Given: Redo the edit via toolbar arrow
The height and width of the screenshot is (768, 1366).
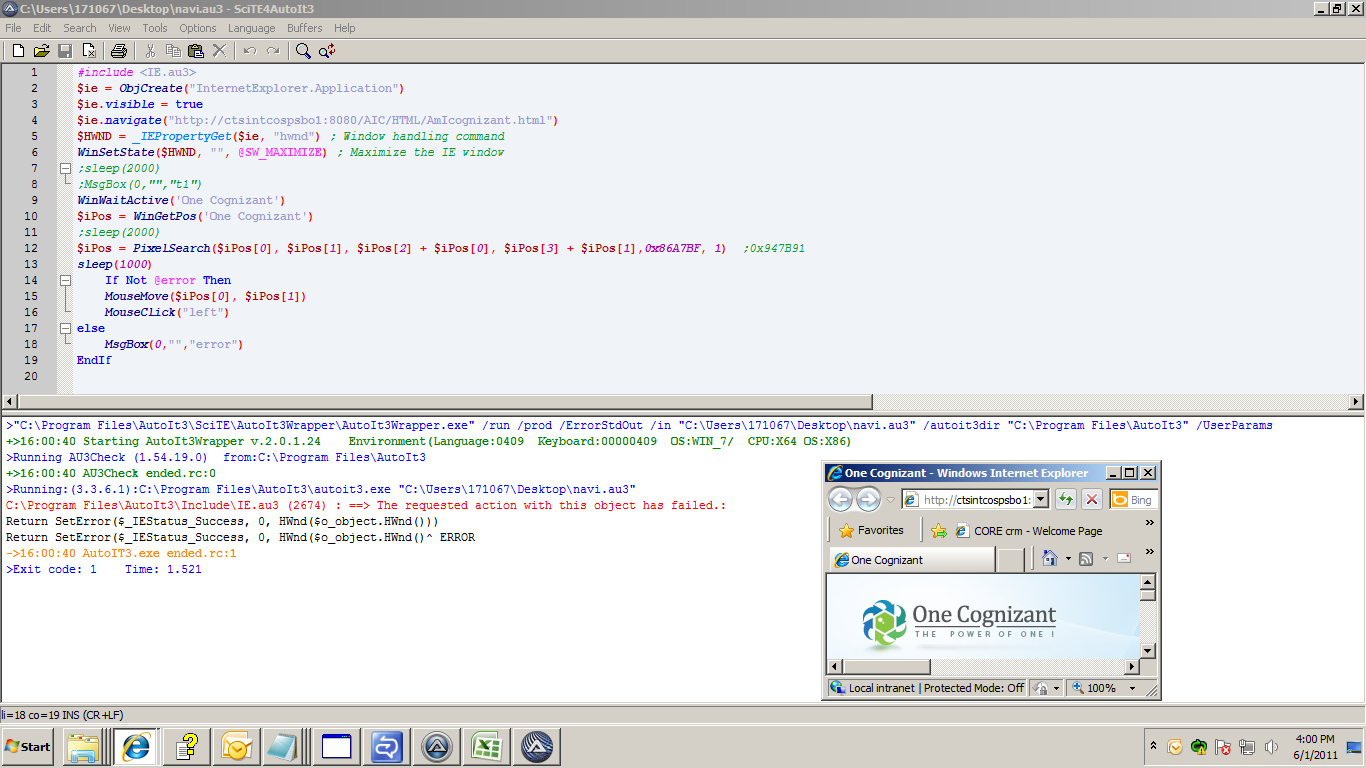Looking at the screenshot, I should [273, 50].
